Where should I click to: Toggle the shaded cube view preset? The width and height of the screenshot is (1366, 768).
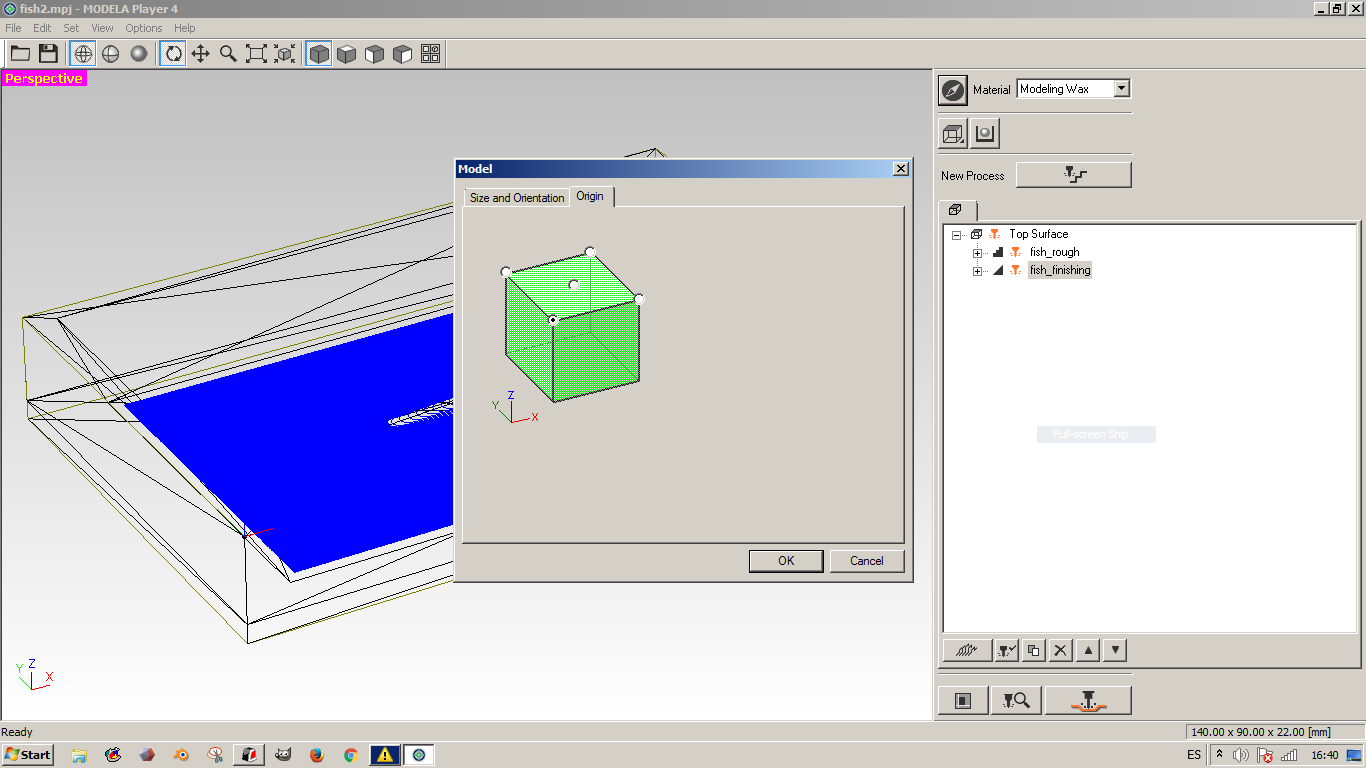318,53
